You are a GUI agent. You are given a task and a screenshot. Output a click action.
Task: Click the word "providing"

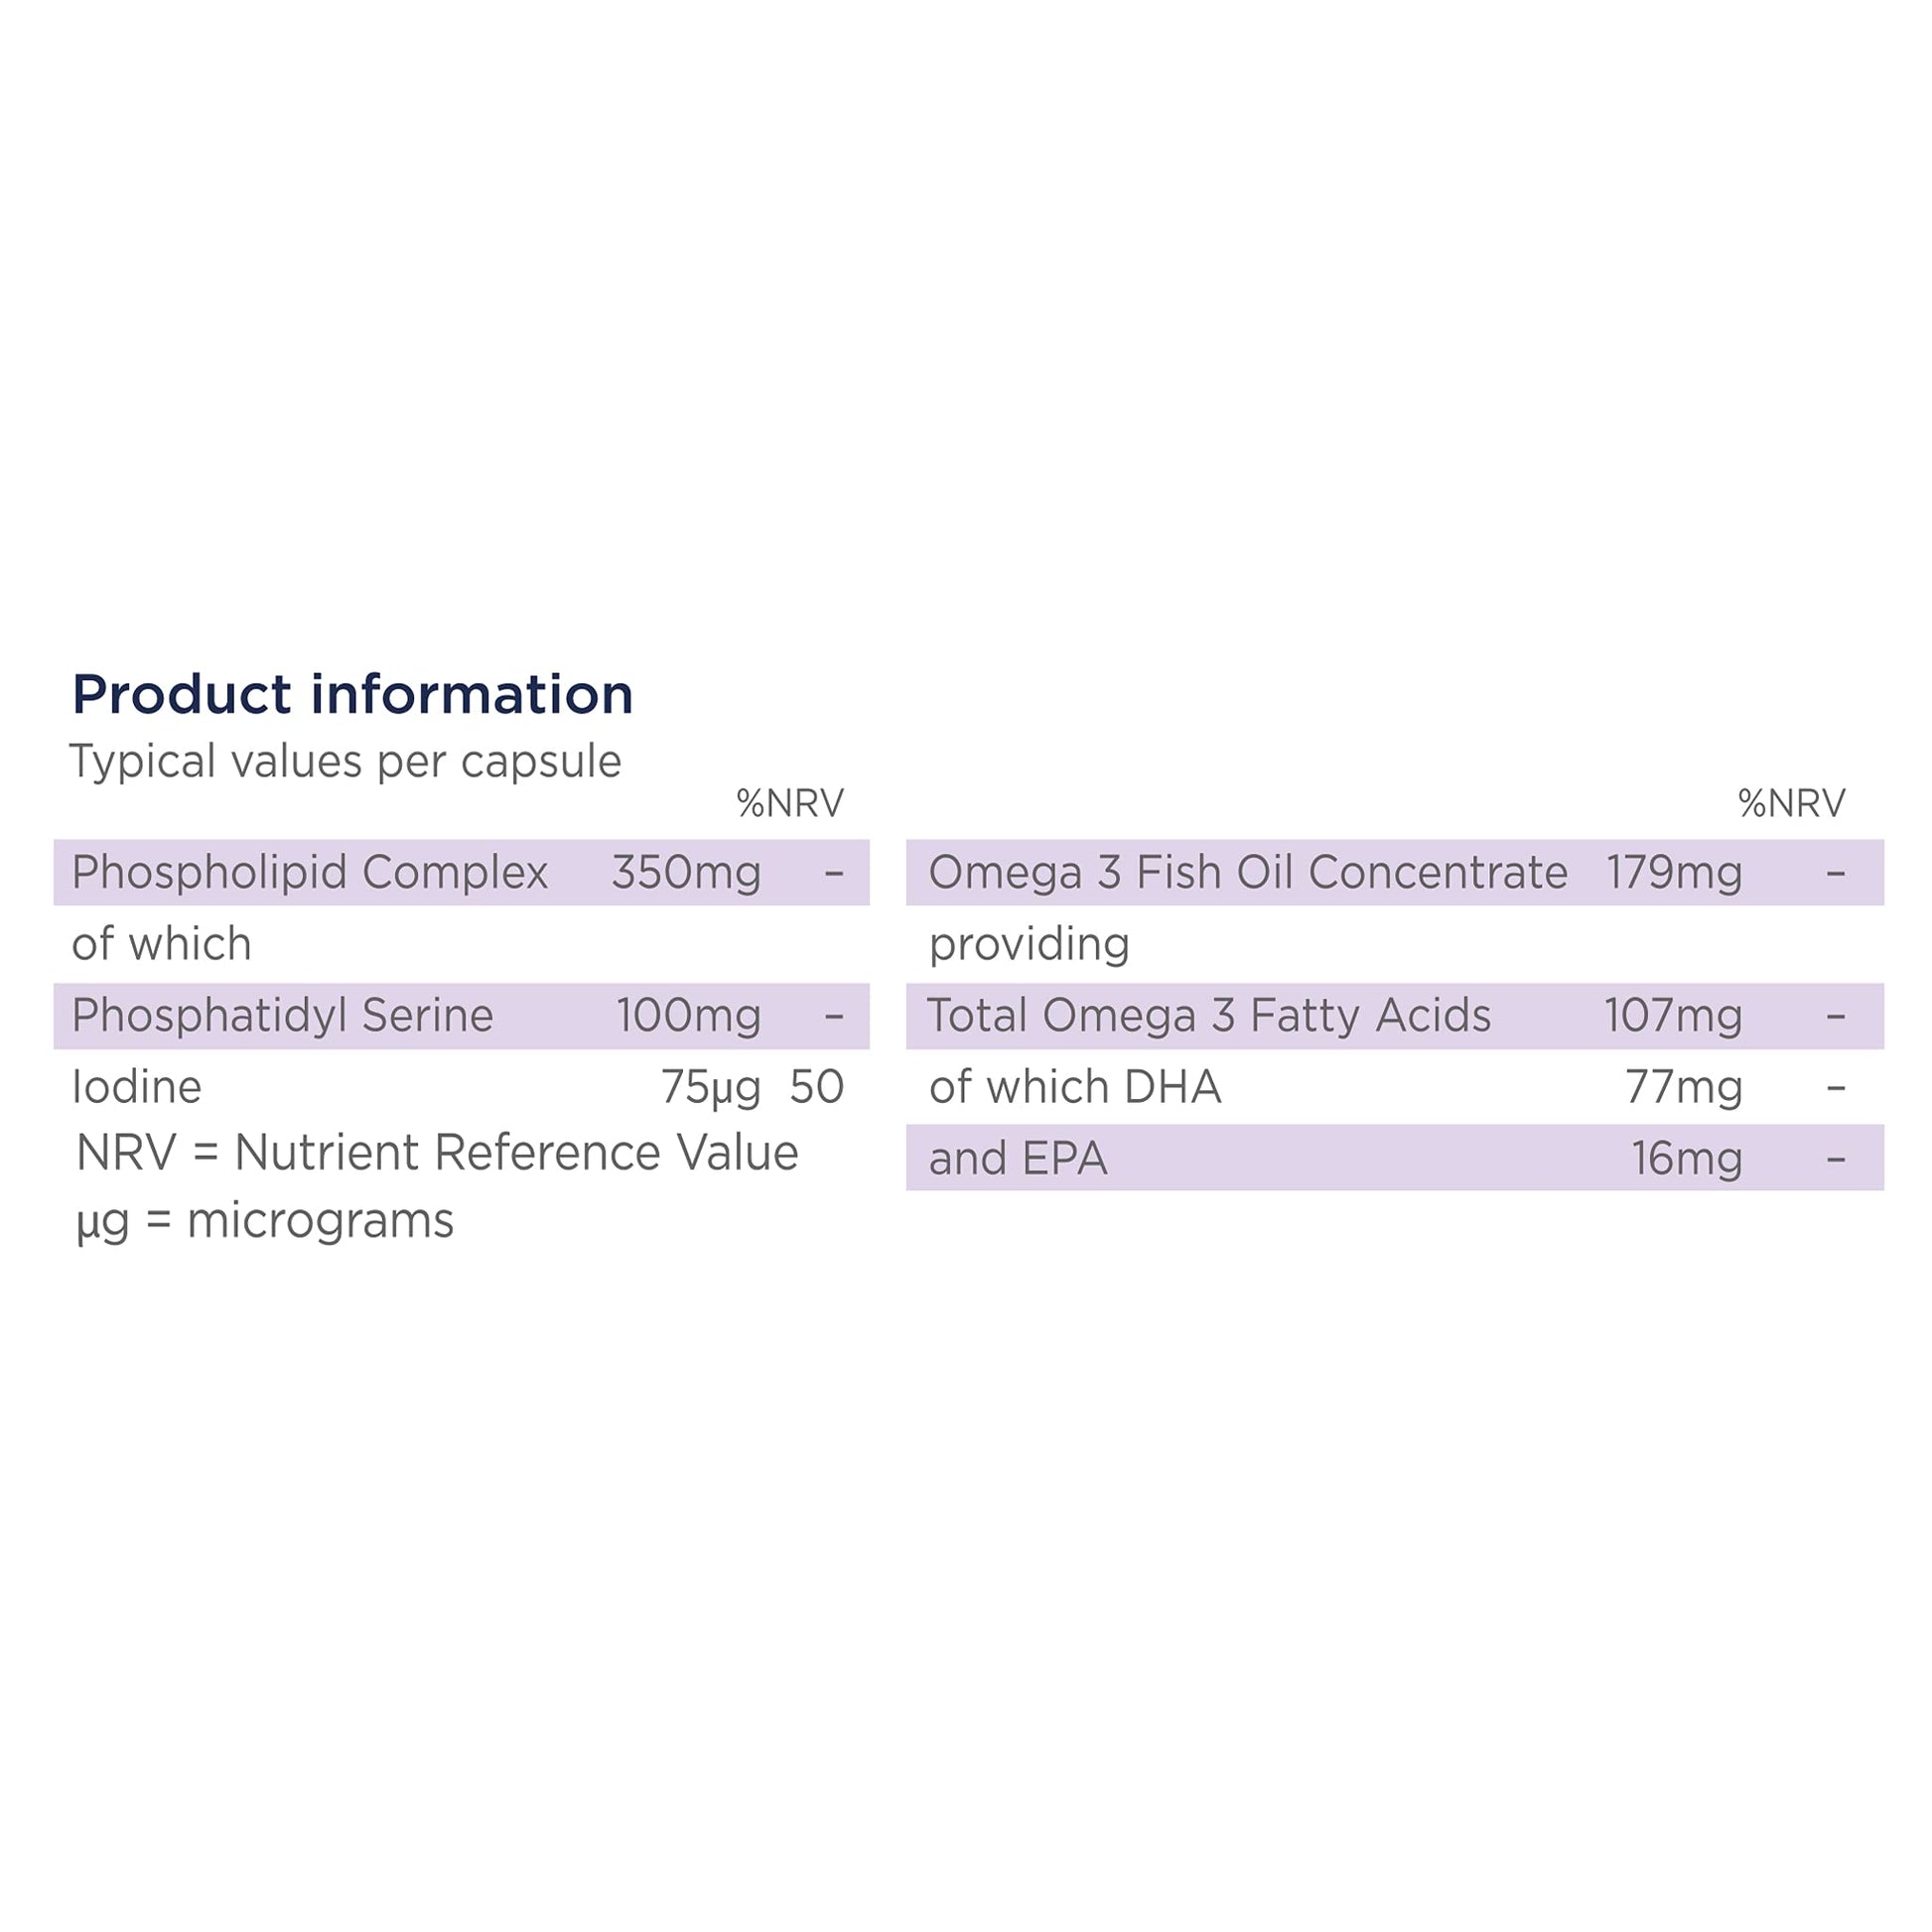[1029, 944]
